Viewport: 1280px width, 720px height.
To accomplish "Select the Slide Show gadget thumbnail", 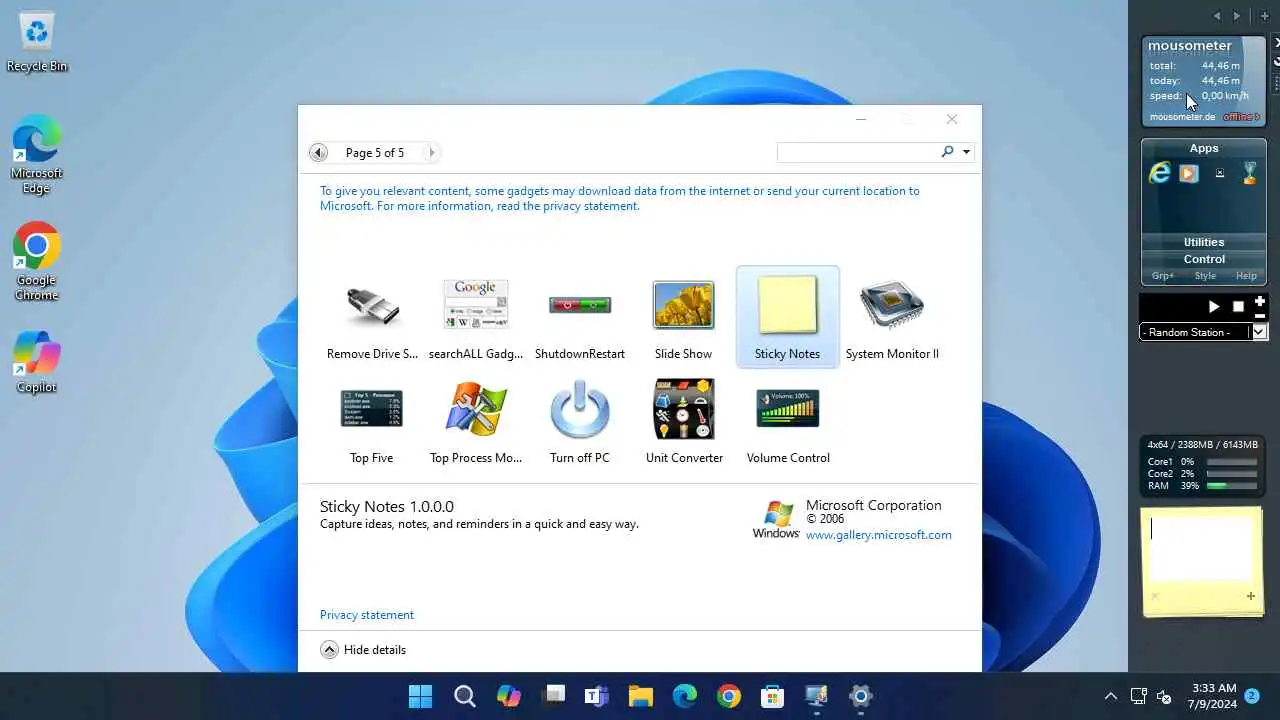I will (684, 305).
